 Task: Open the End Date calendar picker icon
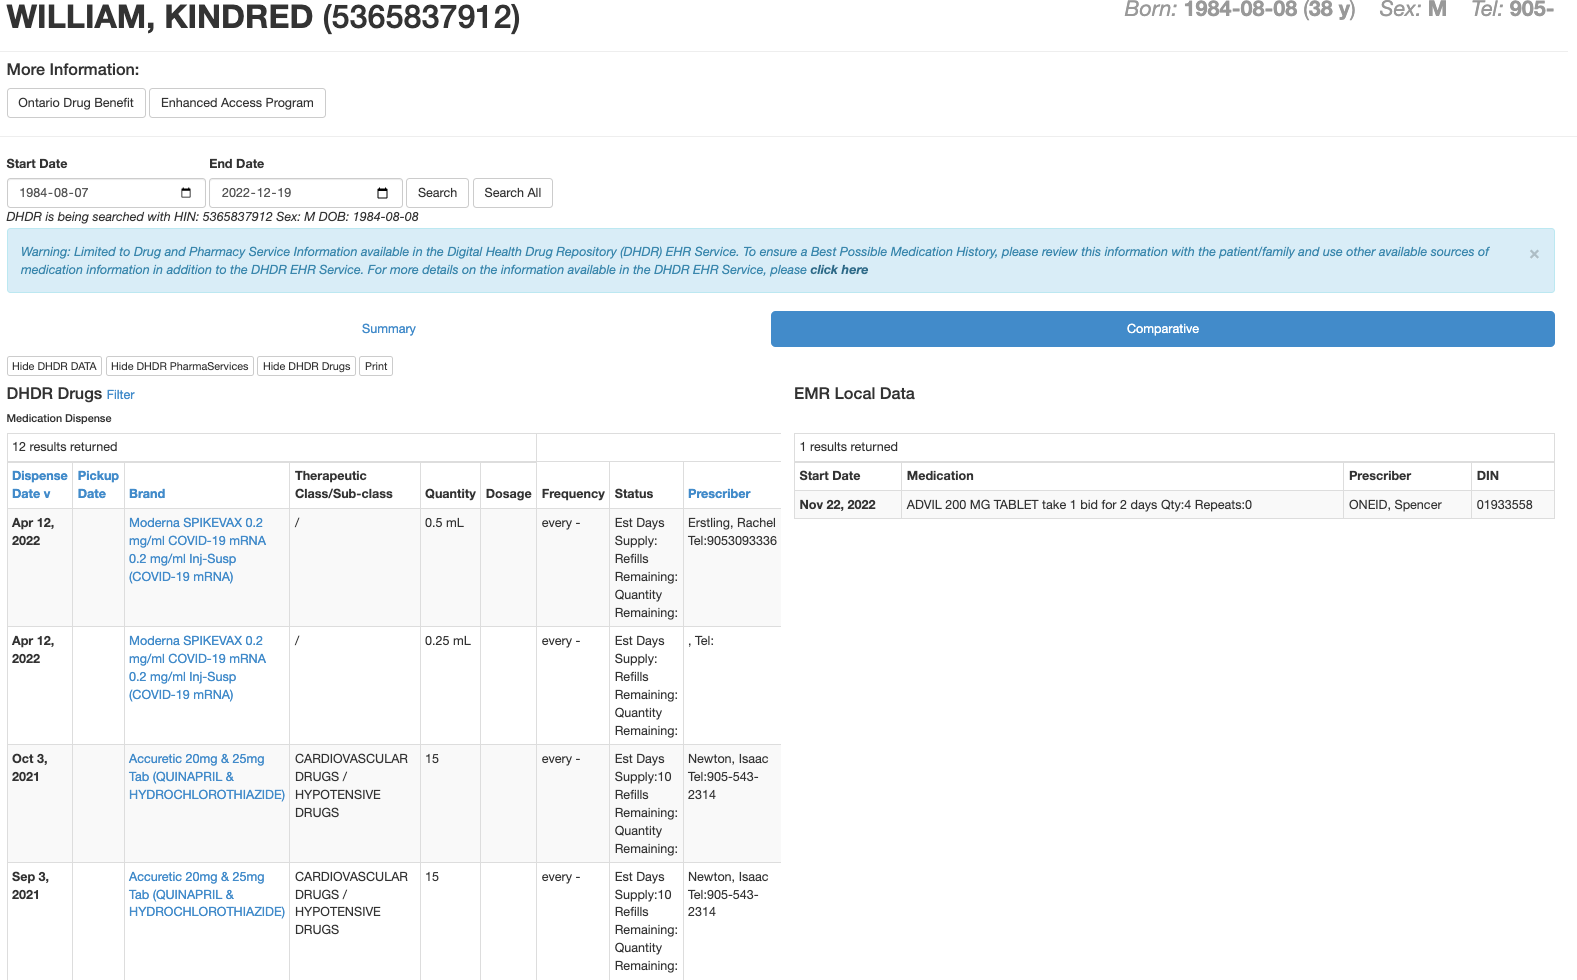[382, 193]
